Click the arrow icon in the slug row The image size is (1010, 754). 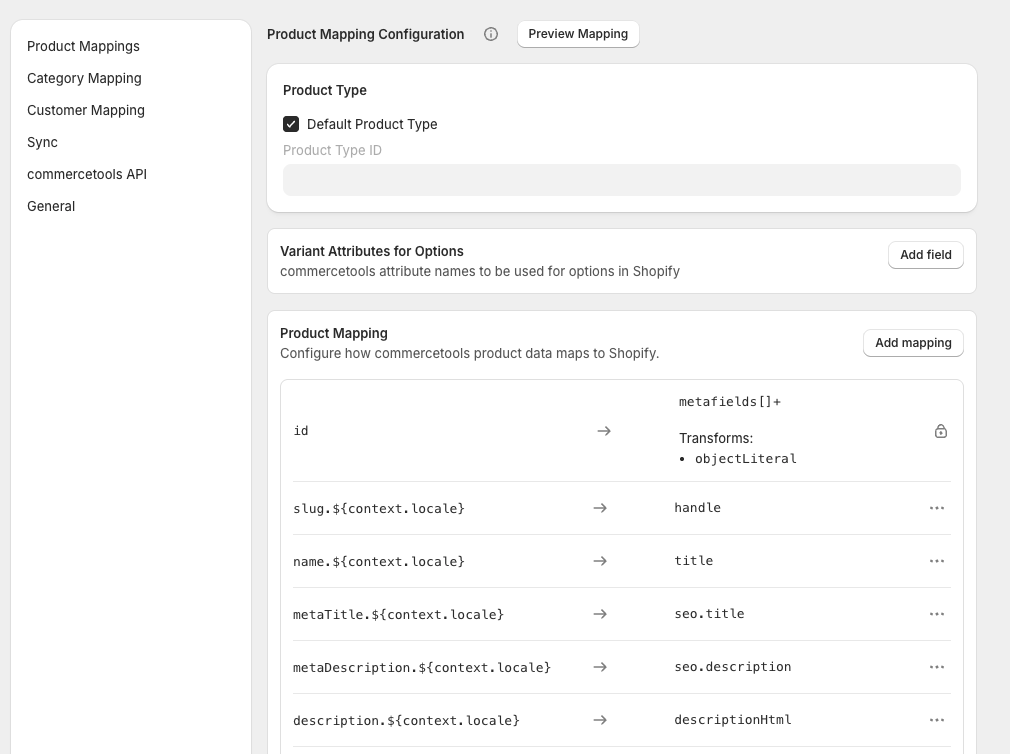pos(600,508)
